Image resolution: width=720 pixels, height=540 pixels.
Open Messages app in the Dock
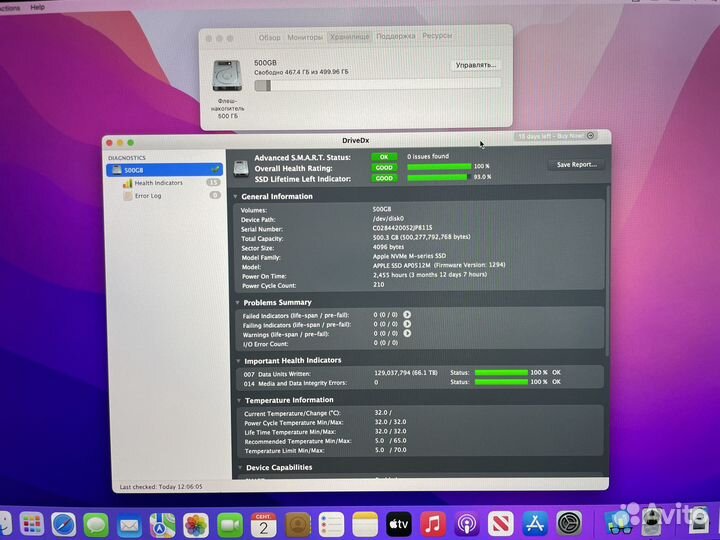point(96,524)
